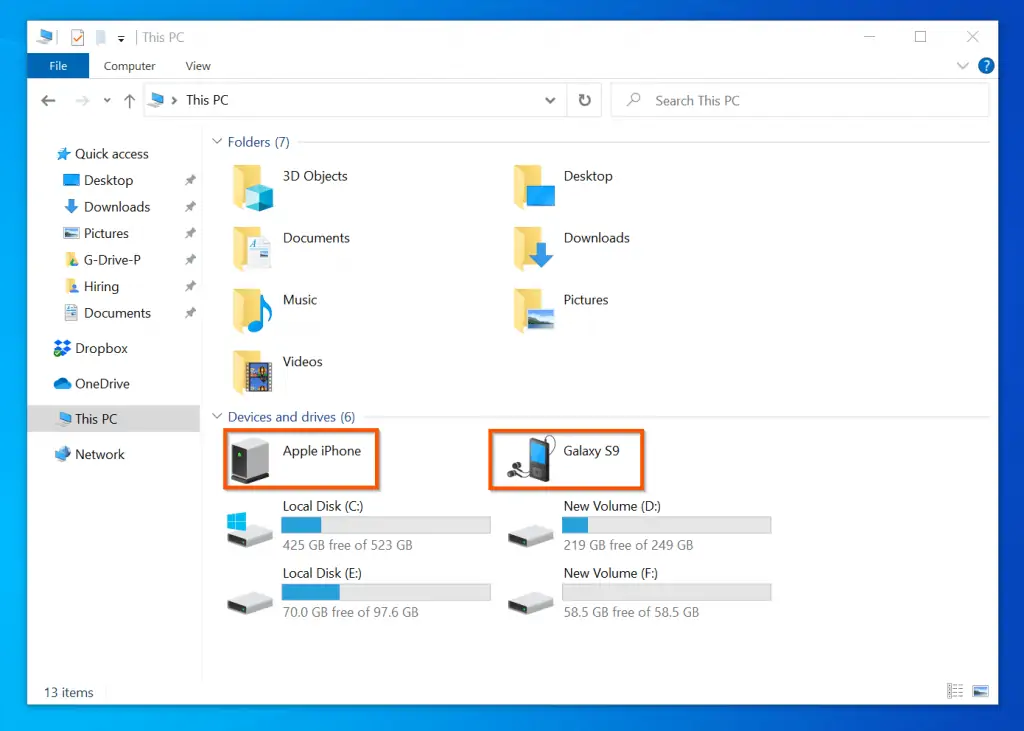
Task: Select the Galaxy S9 device icon
Action: click(x=531, y=459)
